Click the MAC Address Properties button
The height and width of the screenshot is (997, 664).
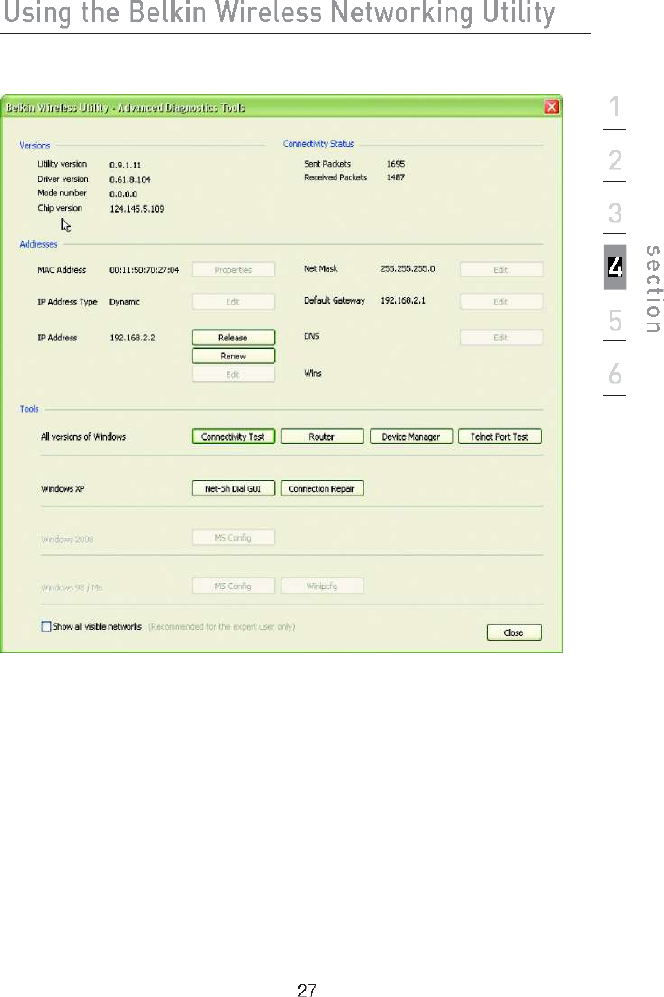pos(233,270)
